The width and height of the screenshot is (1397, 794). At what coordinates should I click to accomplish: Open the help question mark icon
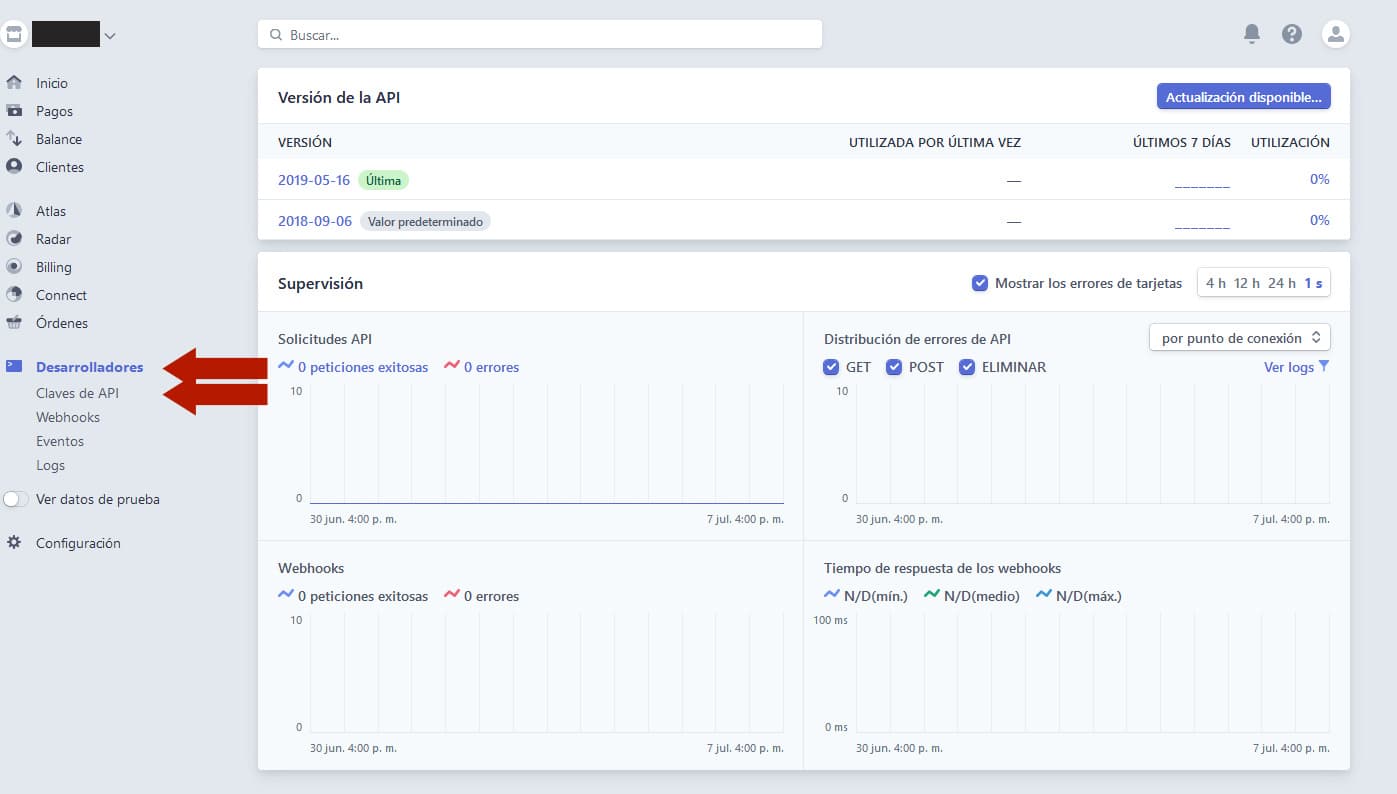coord(1292,34)
